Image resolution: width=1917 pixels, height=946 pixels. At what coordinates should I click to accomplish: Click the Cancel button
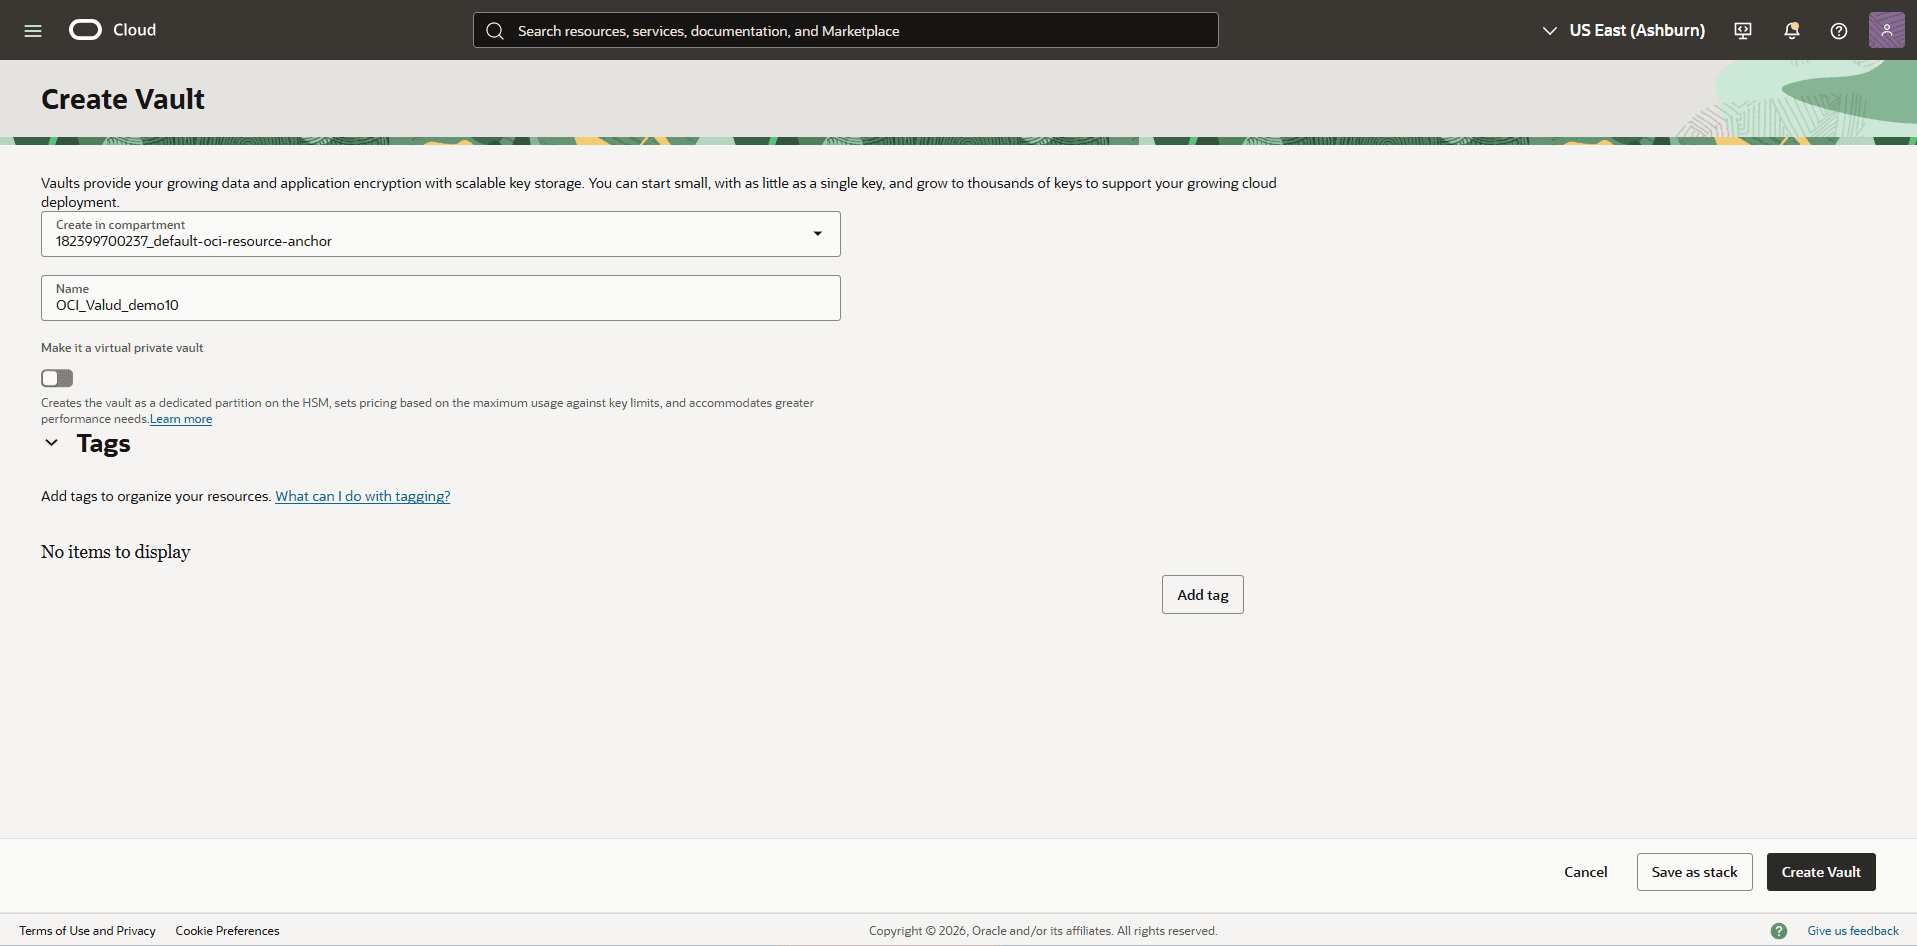(x=1586, y=872)
